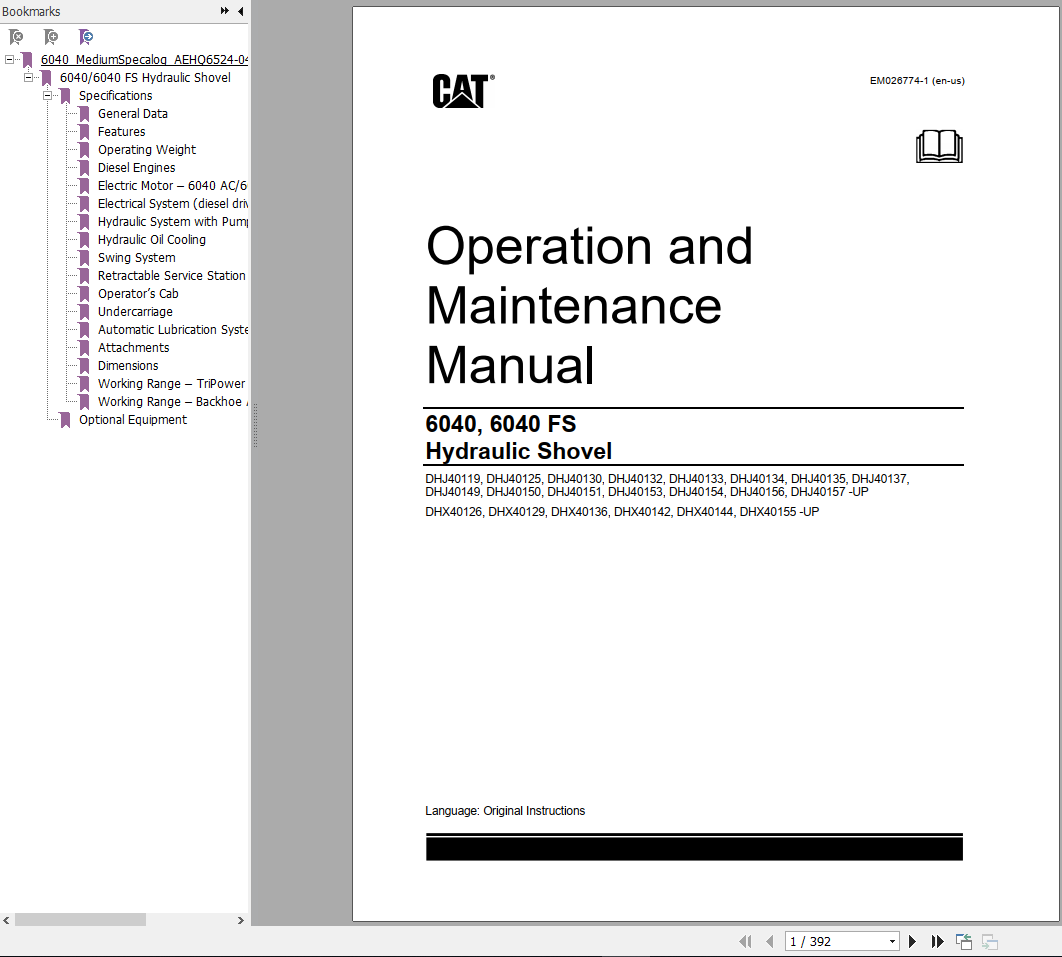1062x957 pixels.
Task: Select the Specifications bookmark
Action: 115,95
